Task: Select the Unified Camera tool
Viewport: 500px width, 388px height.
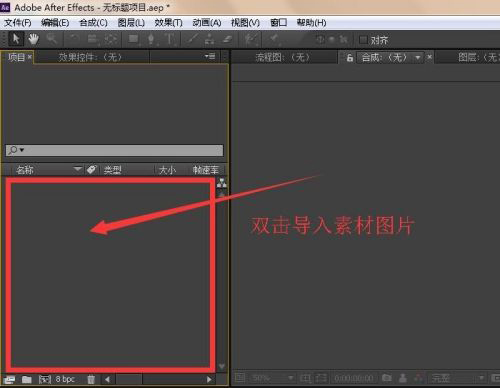Action: (92, 39)
